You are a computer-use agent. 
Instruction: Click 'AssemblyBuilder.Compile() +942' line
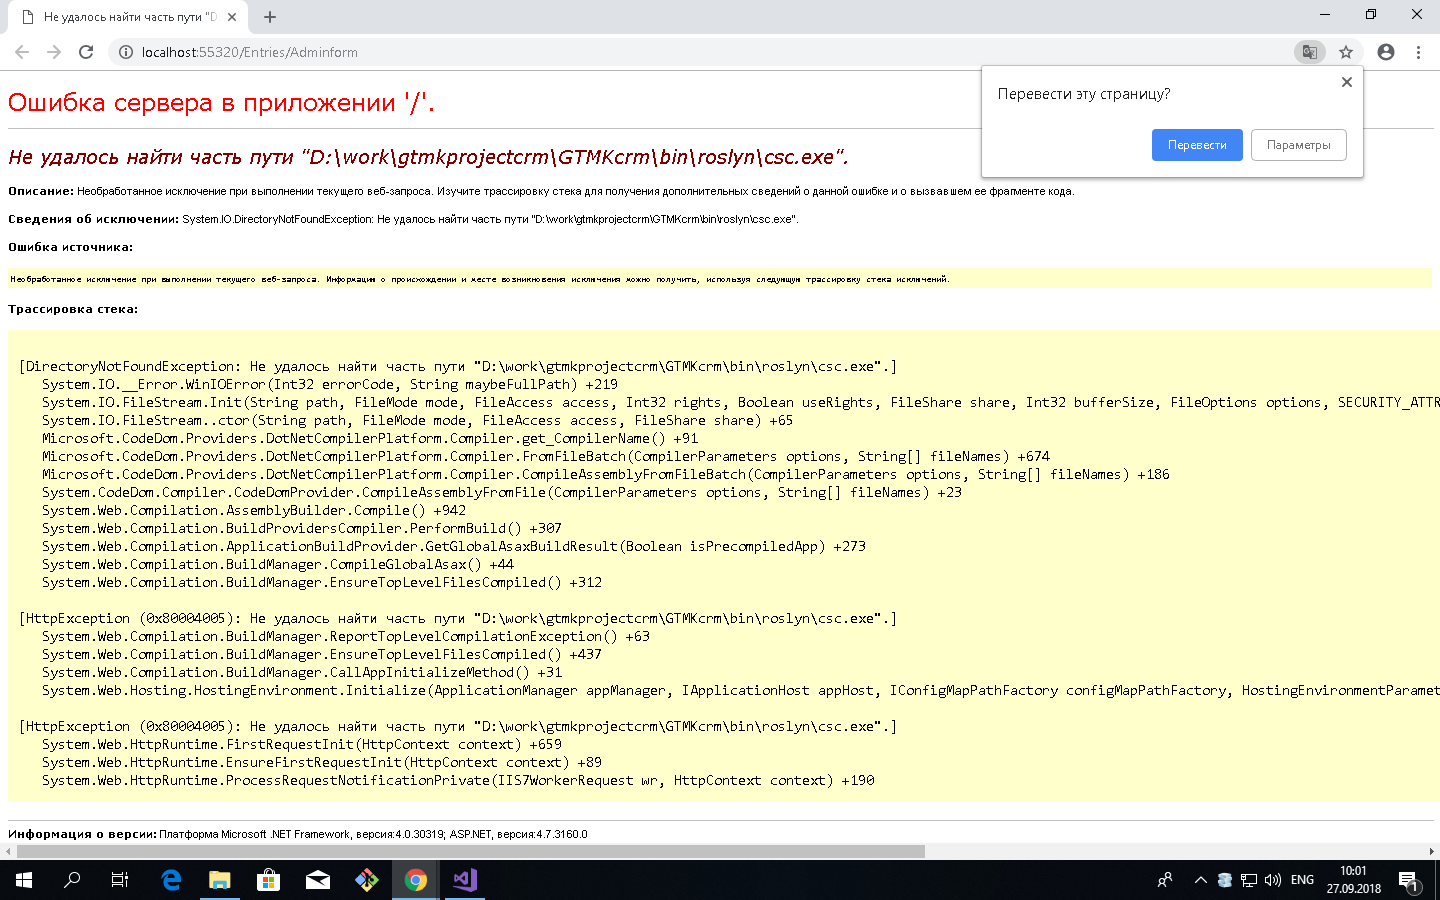pyautogui.click(x=254, y=510)
